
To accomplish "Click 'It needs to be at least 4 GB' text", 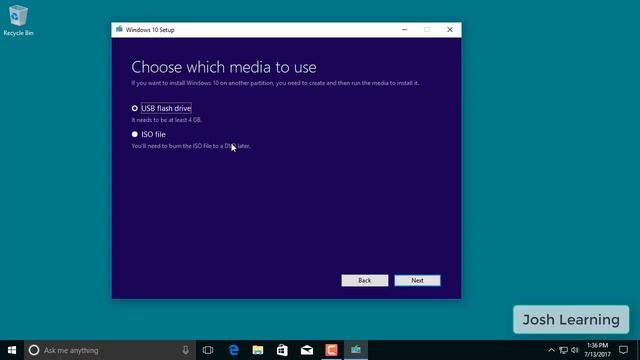I will (x=167, y=120).
